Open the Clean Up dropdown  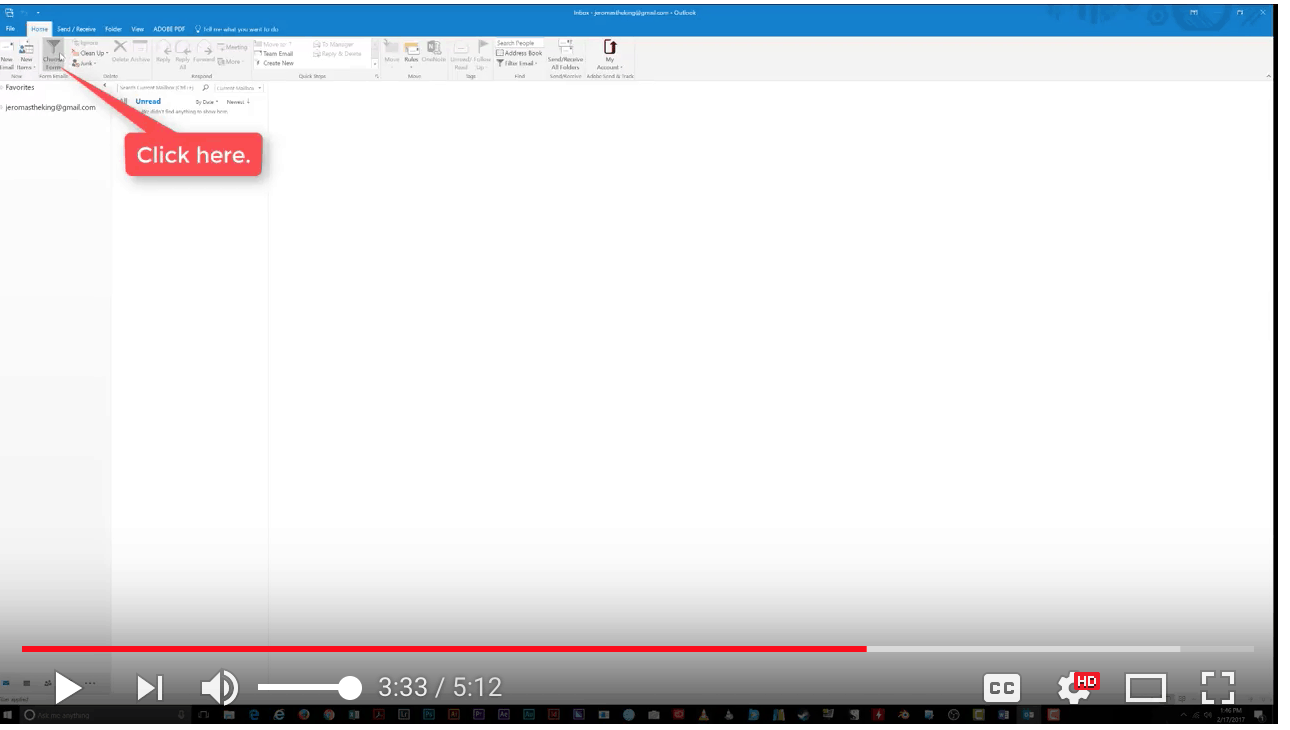89,53
